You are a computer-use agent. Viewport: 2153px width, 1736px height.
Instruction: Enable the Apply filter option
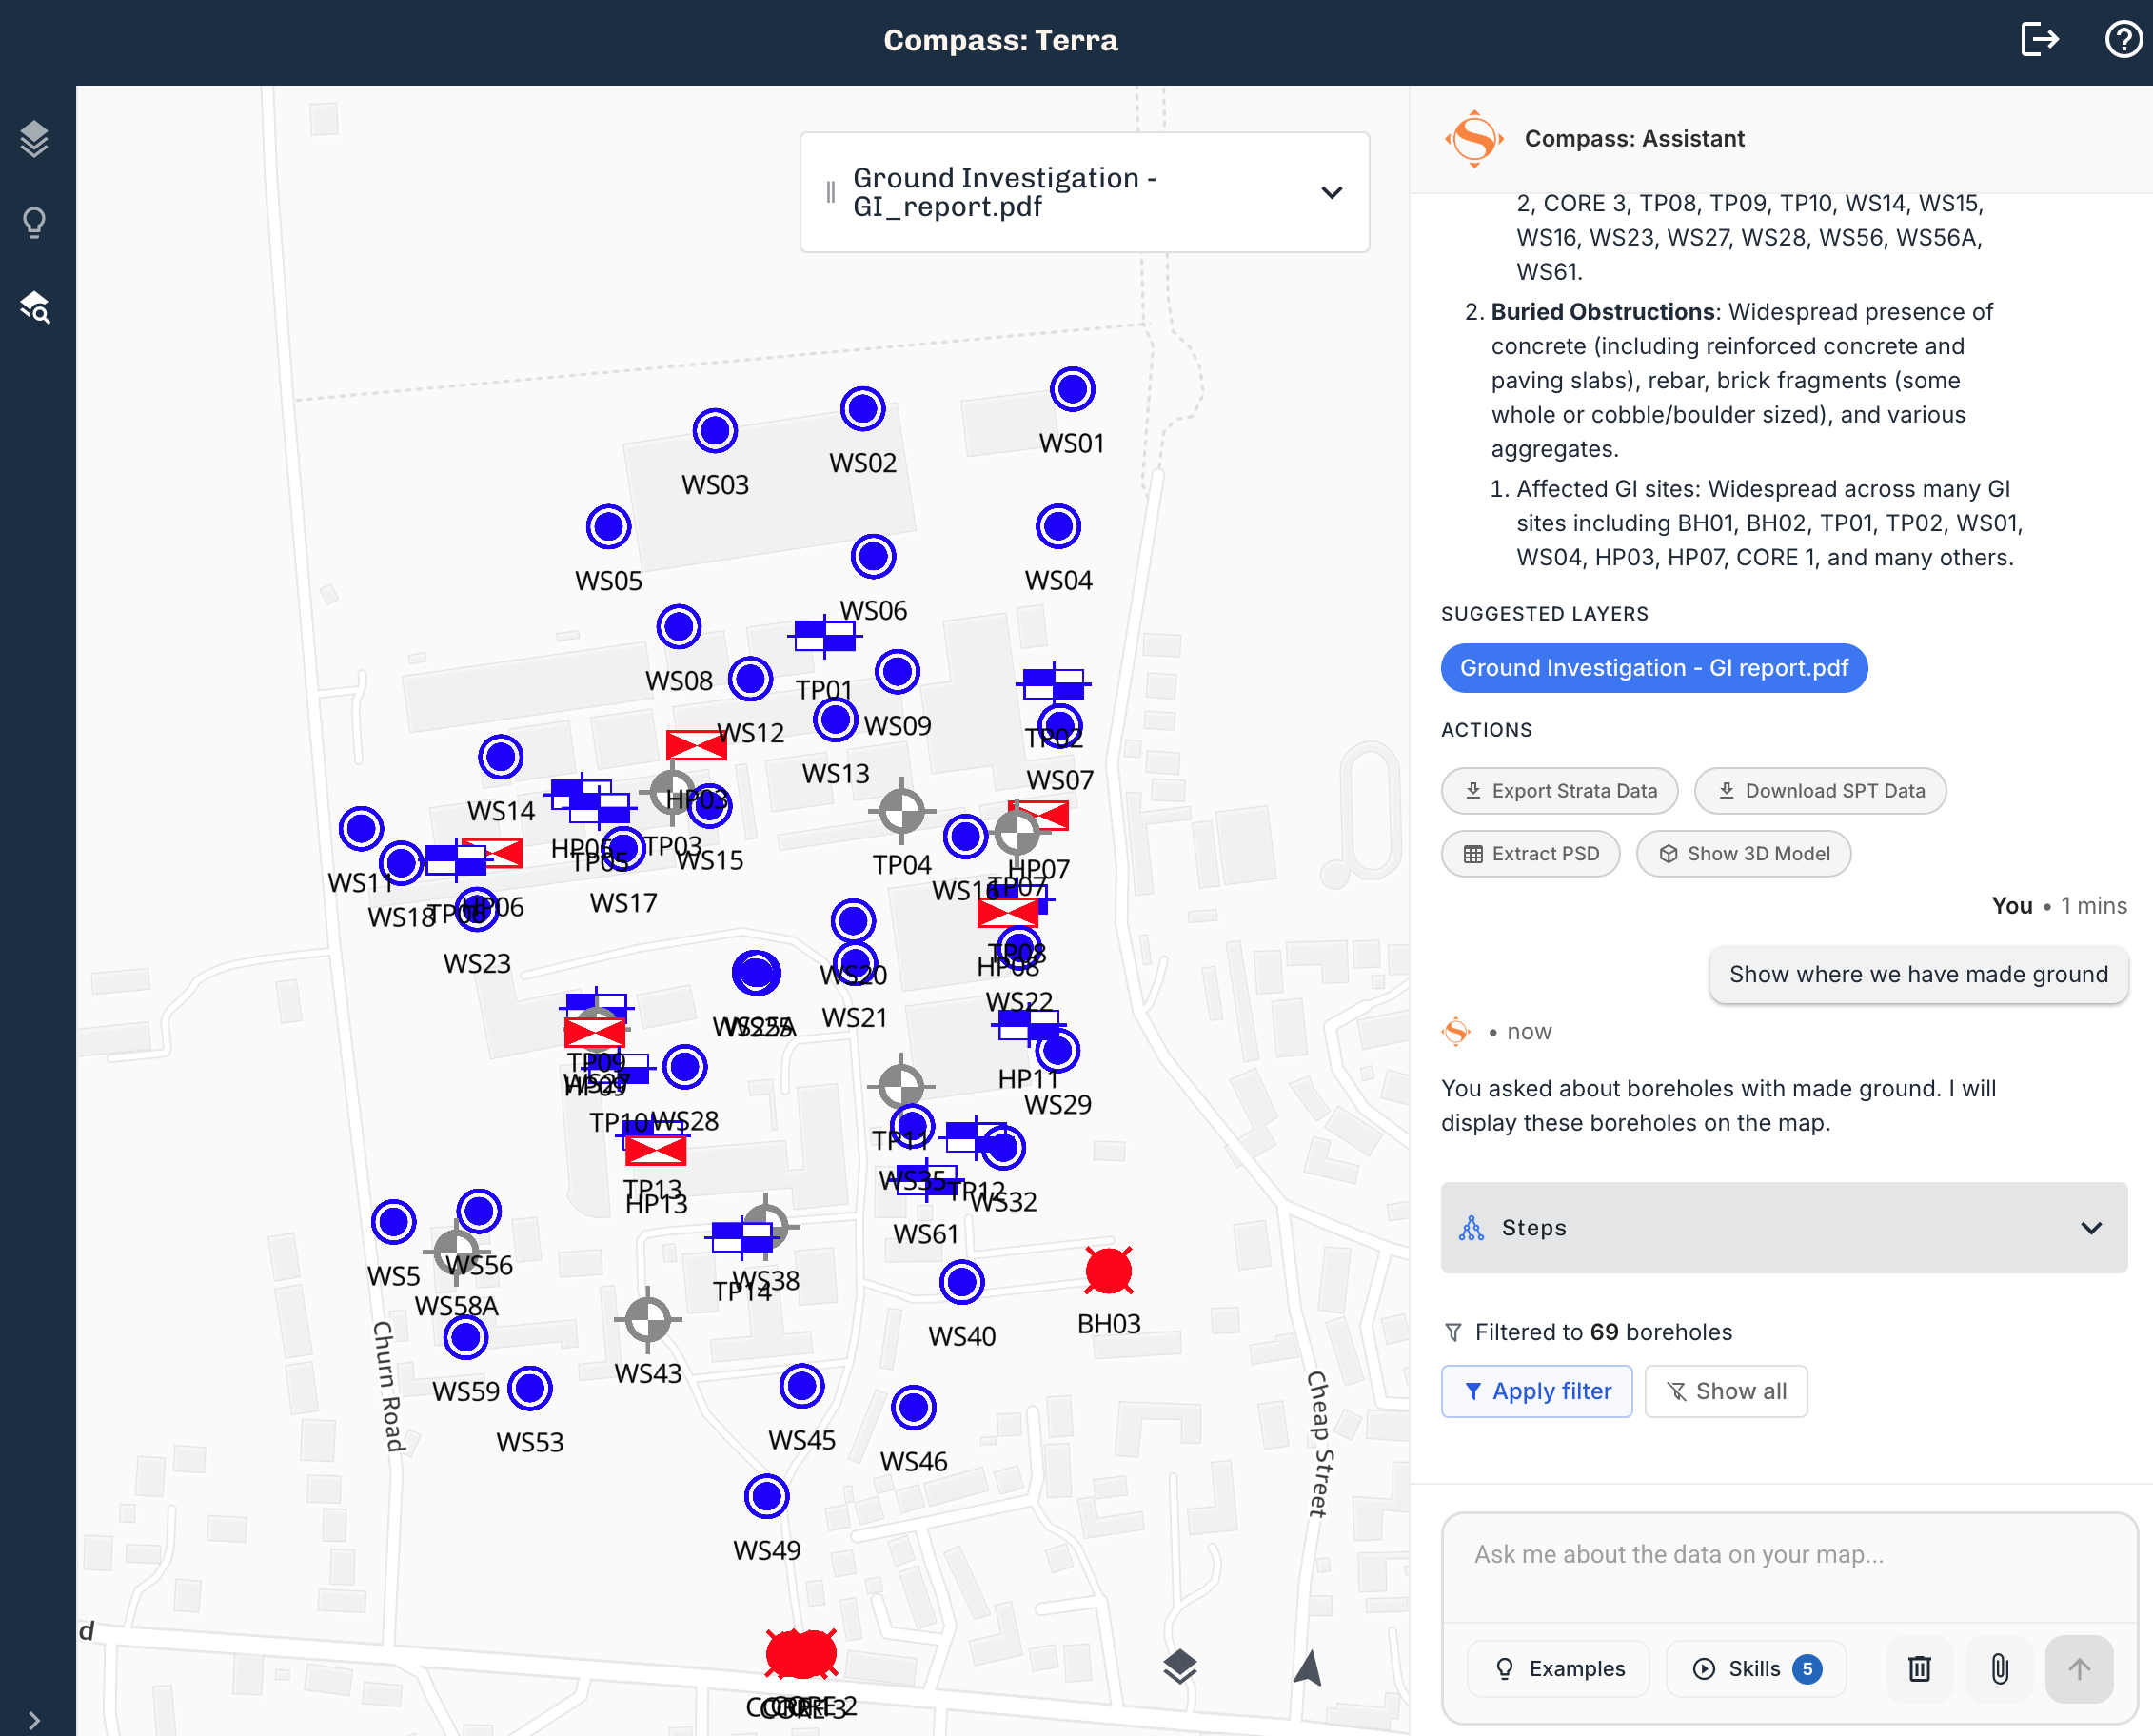pos(1536,1391)
